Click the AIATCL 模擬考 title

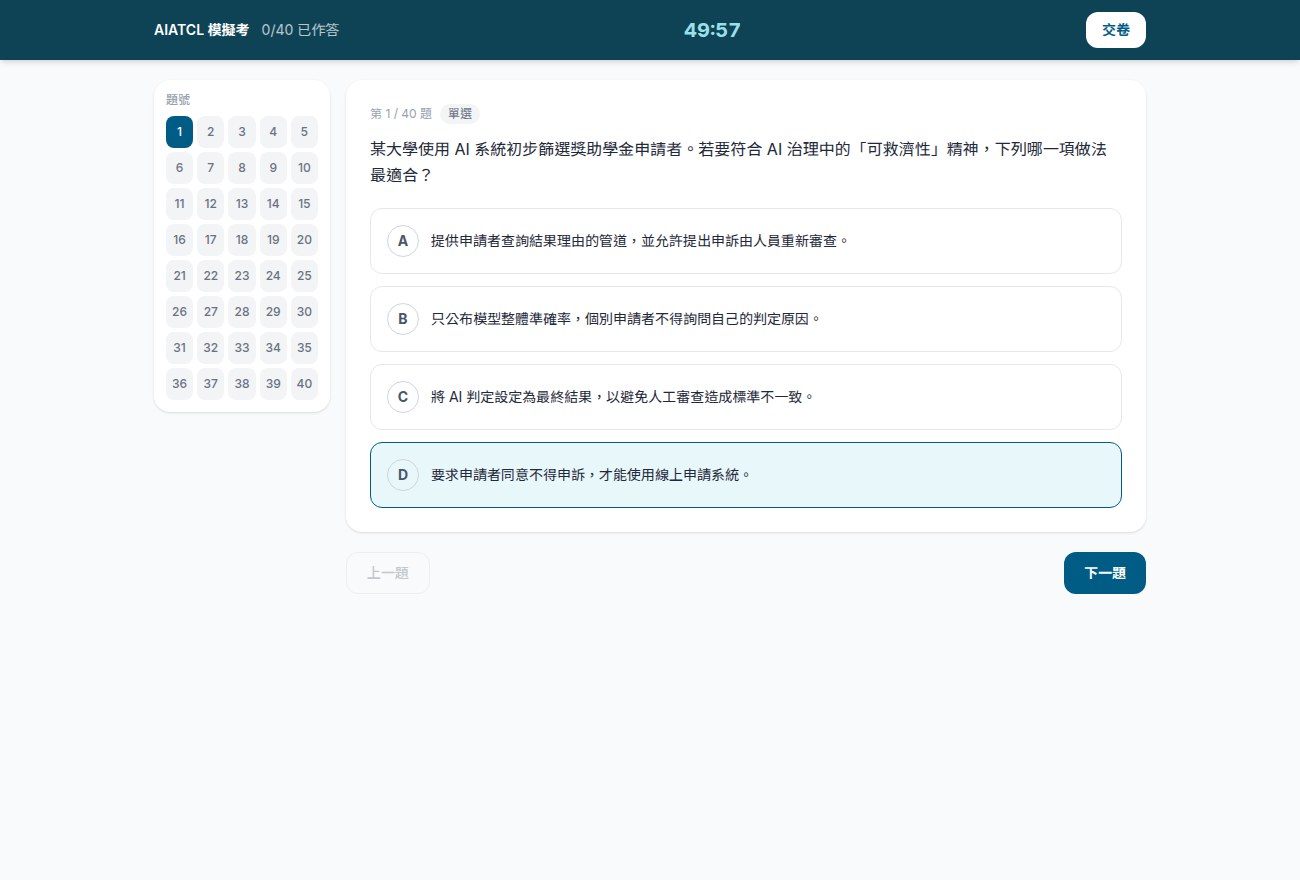click(201, 30)
